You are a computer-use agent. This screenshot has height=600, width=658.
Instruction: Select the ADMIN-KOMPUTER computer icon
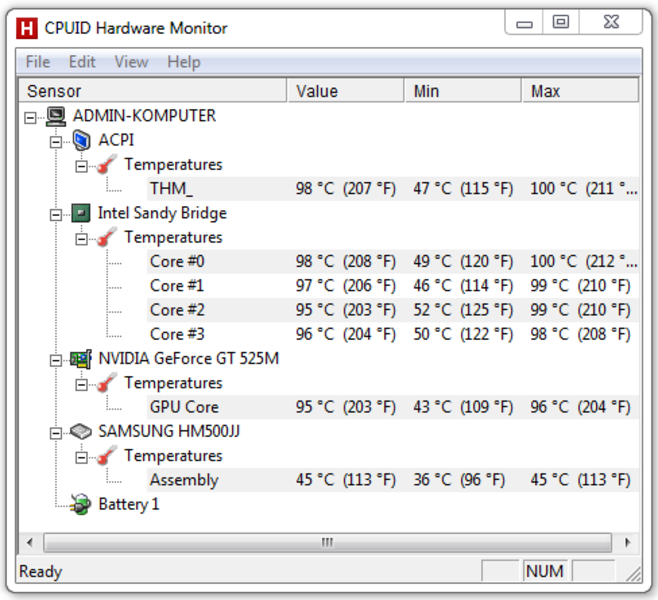click(56, 116)
